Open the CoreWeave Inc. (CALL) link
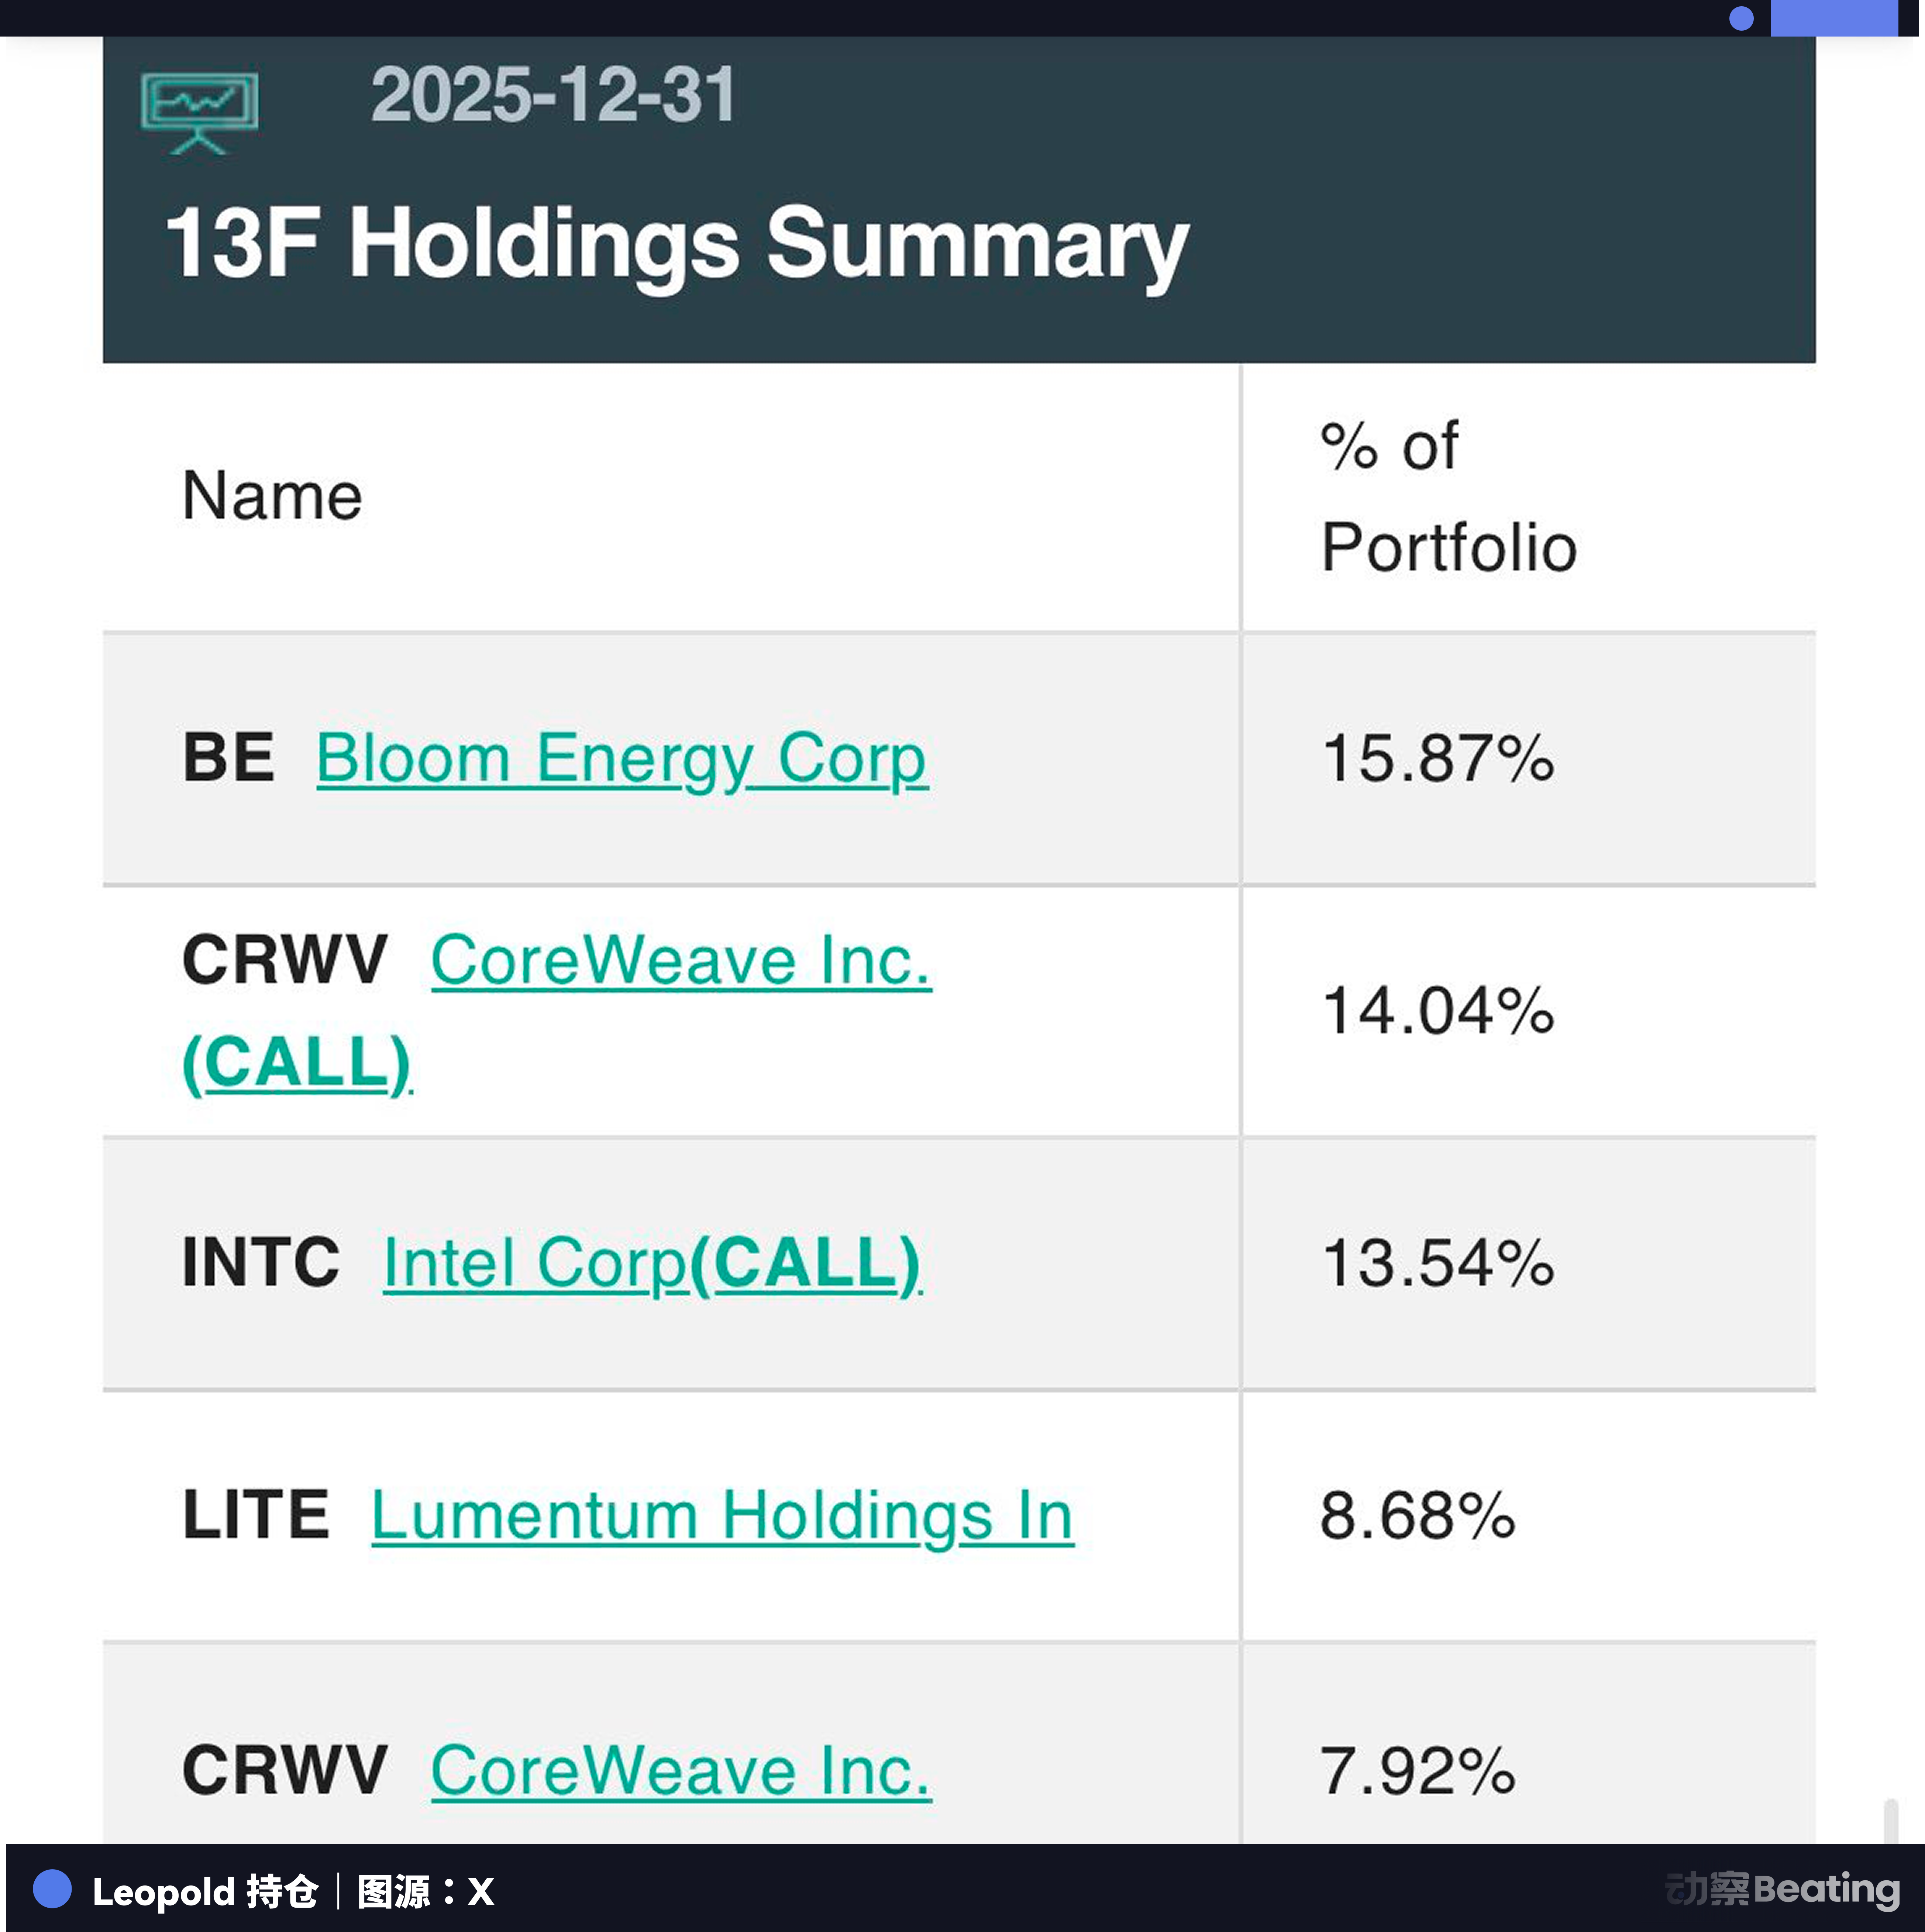The height and width of the screenshot is (1932, 1925). pyautogui.click(x=680, y=961)
